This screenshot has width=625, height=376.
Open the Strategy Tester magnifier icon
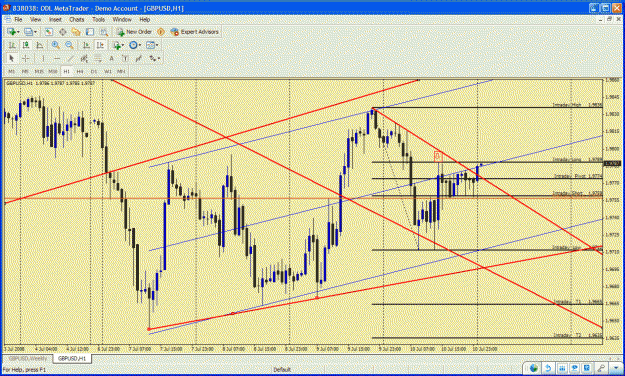pos(104,32)
